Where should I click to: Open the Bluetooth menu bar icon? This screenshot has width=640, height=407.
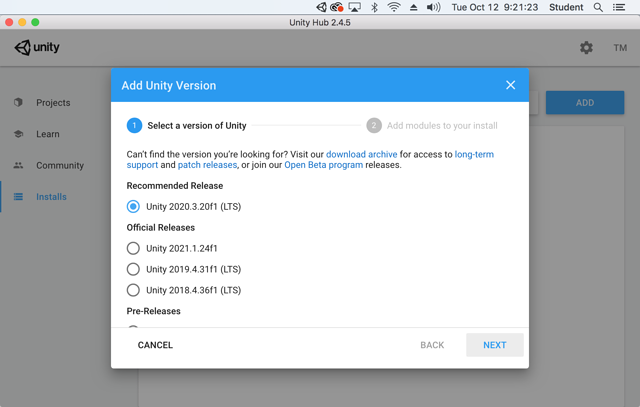[374, 7]
